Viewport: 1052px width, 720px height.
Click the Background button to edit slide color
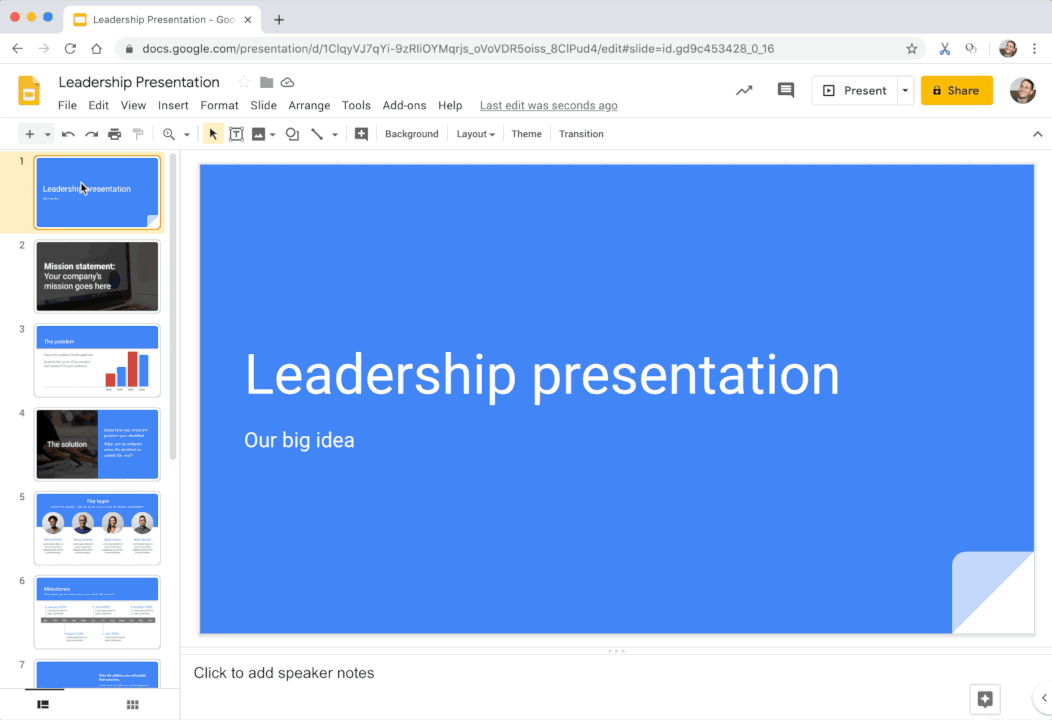pos(411,133)
